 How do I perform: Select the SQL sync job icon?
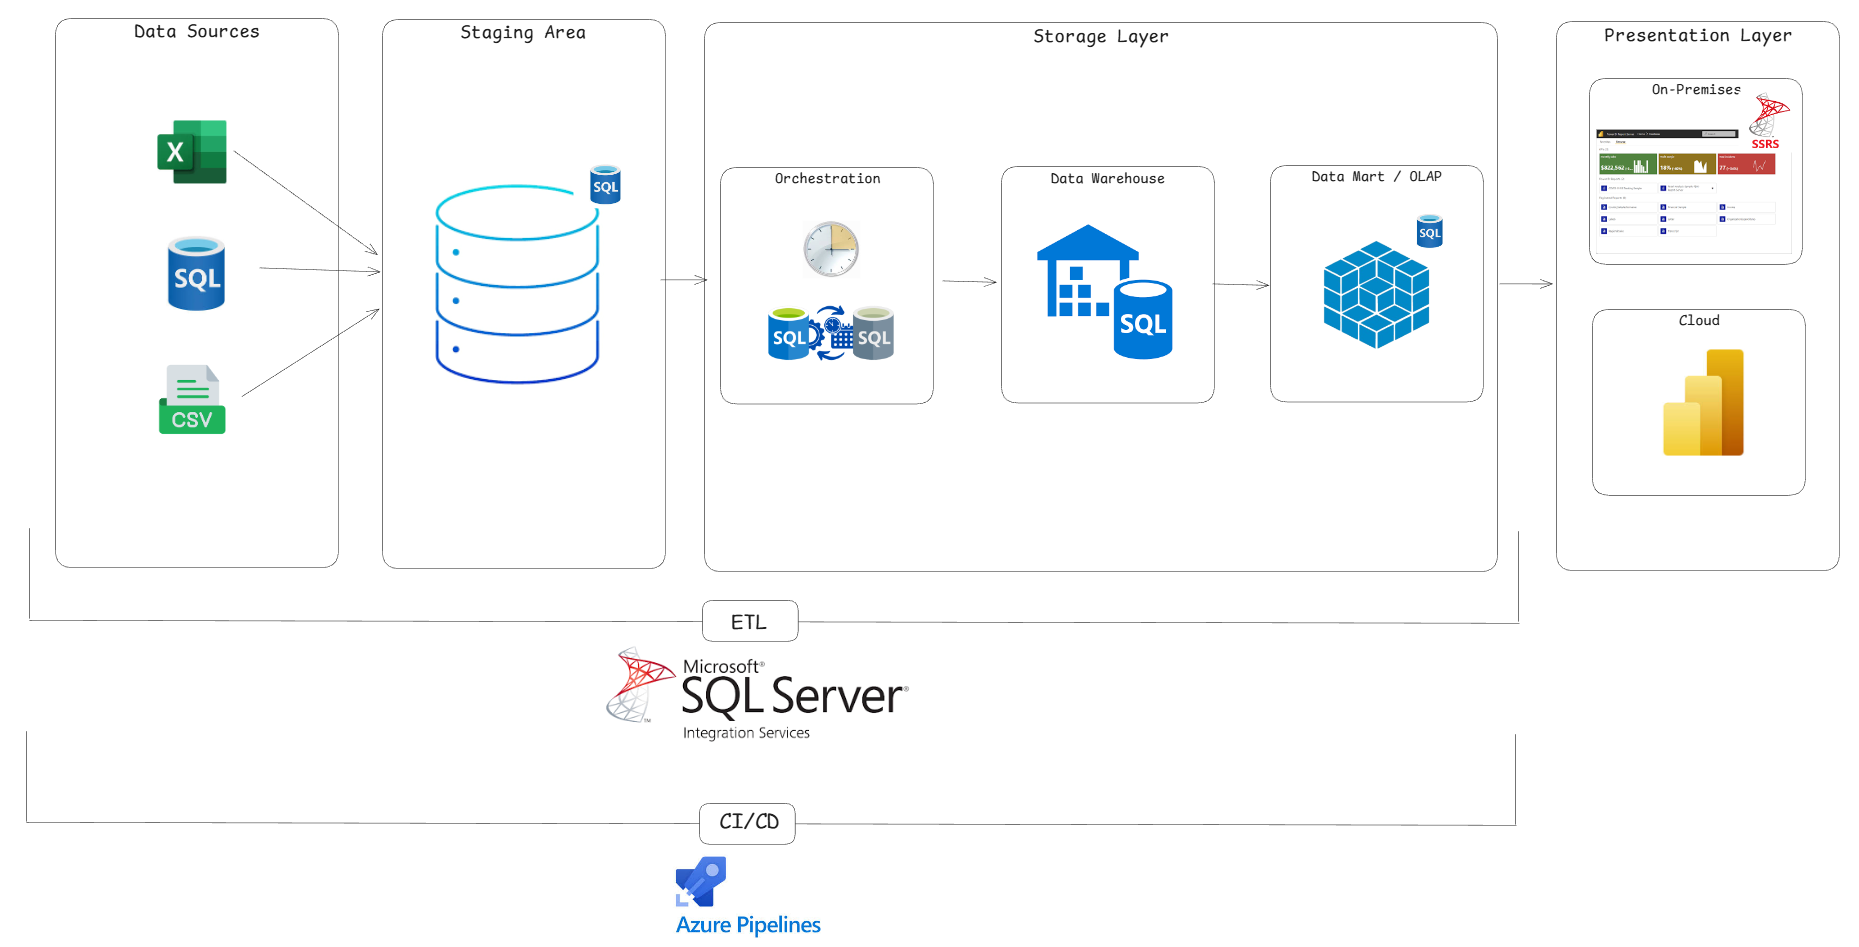[x=830, y=334]
